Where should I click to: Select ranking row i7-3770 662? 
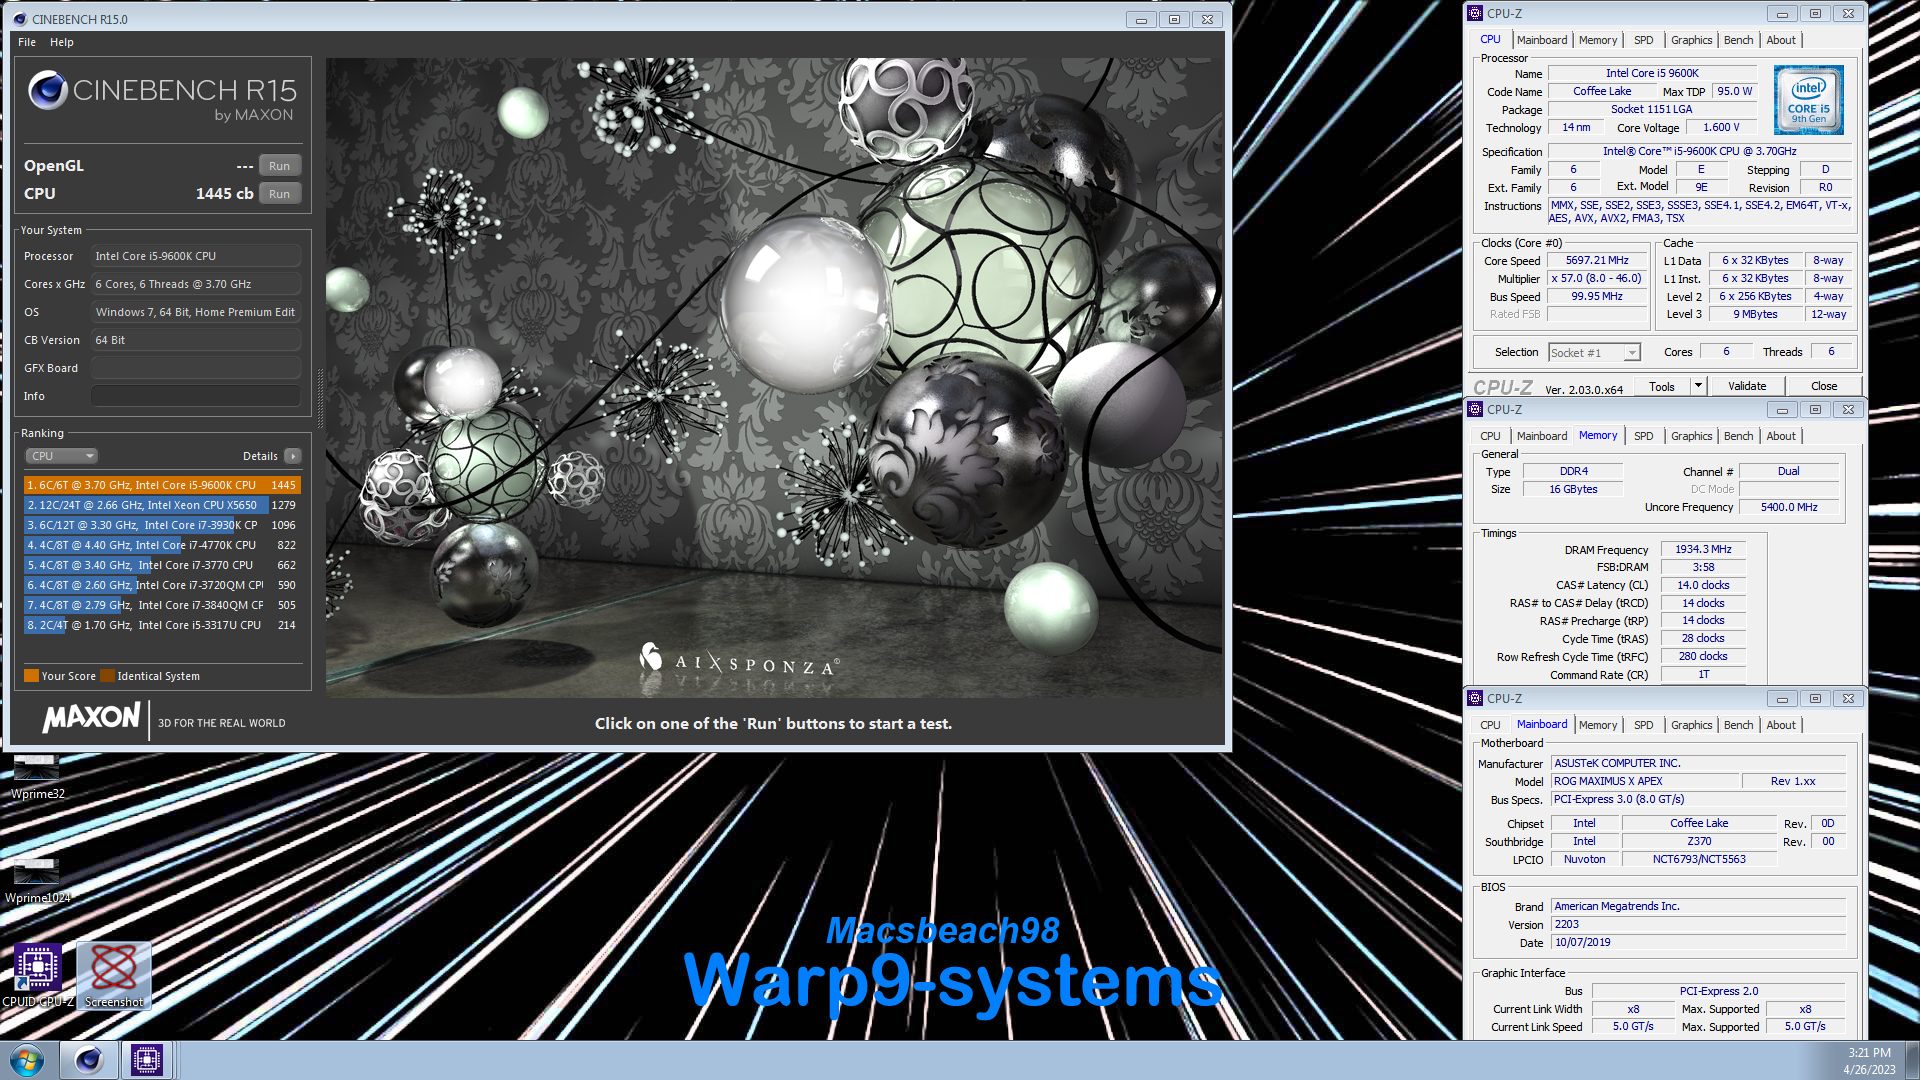pos(162,565)
